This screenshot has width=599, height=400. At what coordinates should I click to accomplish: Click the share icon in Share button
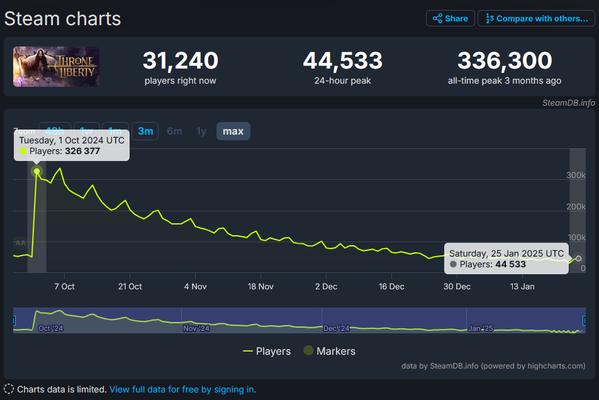pyautogui.click(x=437, y=18)
